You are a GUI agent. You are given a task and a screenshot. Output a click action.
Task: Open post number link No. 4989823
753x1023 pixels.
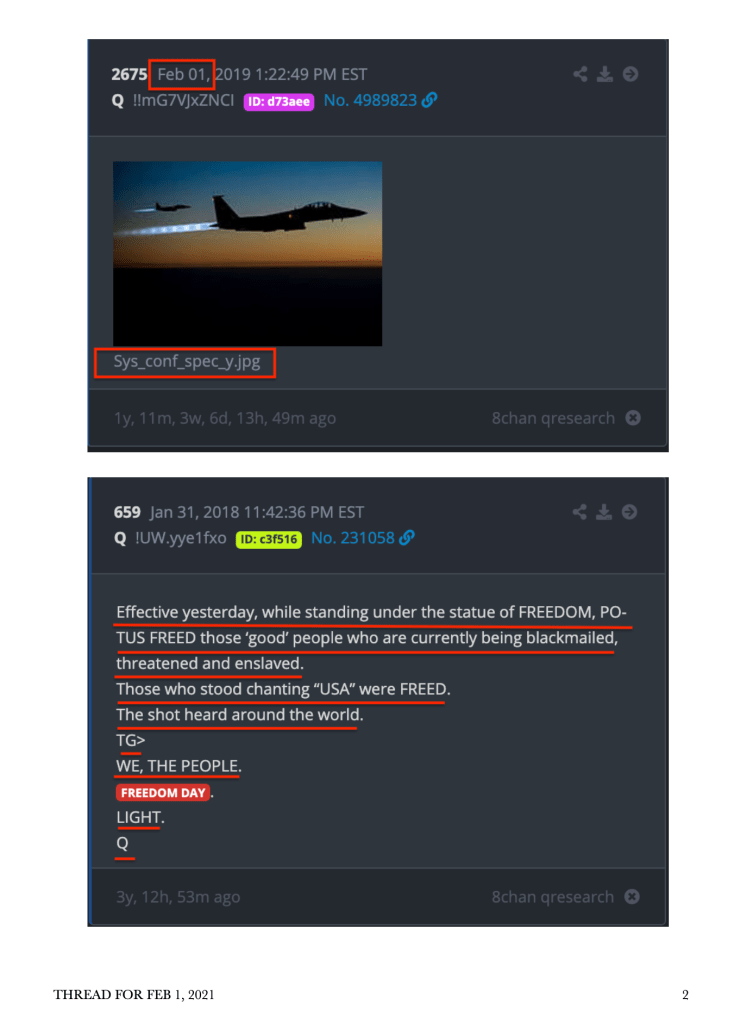[x=370, y=100]
